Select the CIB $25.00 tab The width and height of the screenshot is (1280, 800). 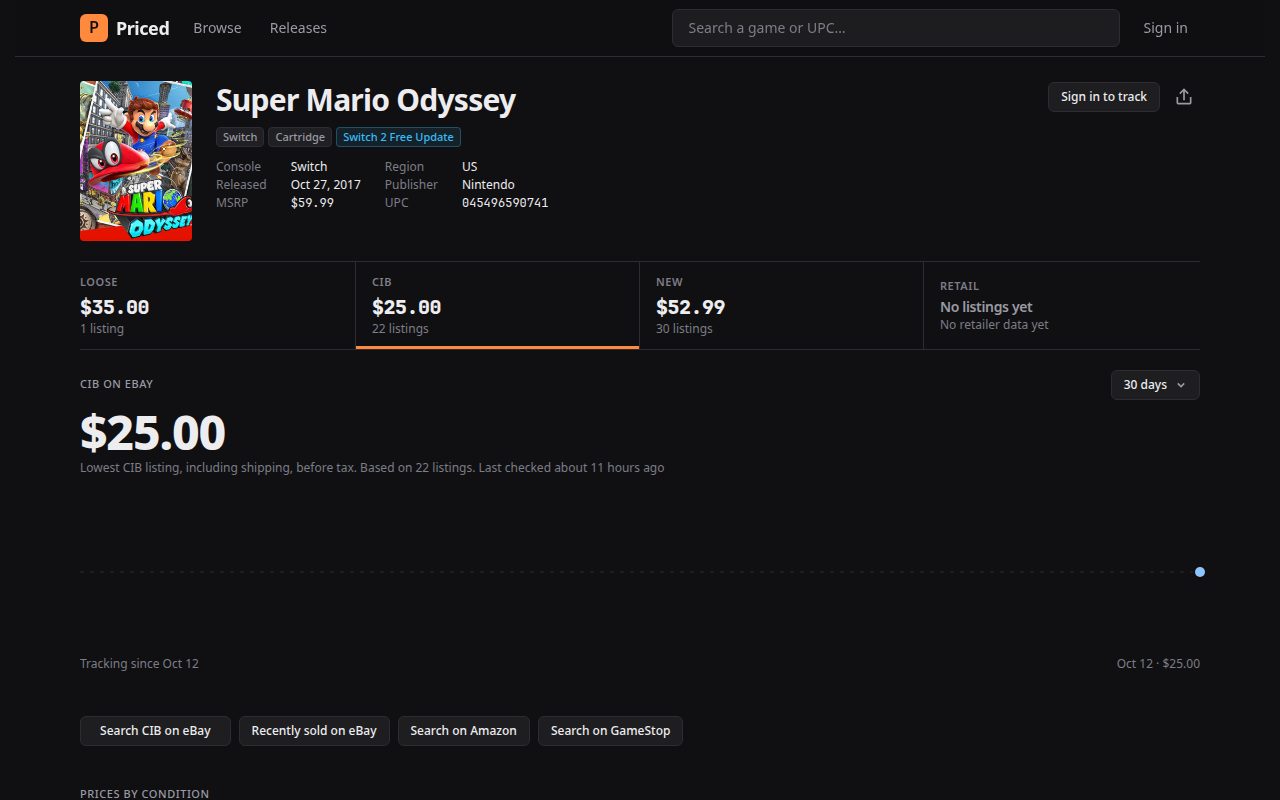pos(497,305)
